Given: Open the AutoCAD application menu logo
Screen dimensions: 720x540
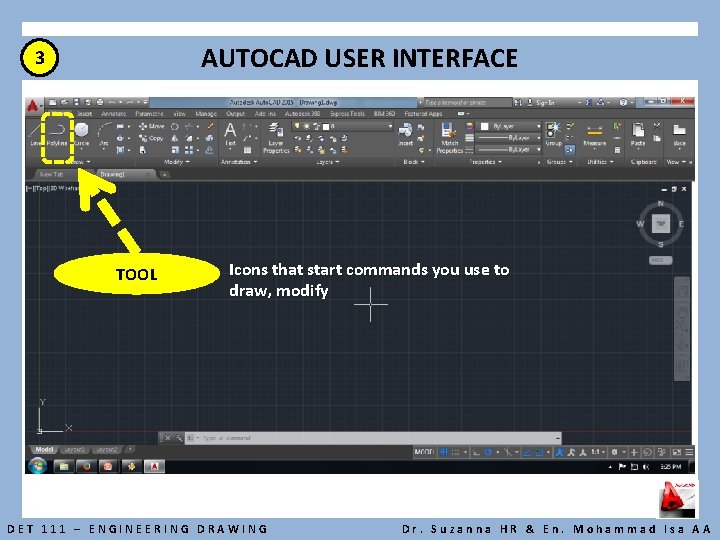Looking at the screenshot, I should tap(33, 106).
